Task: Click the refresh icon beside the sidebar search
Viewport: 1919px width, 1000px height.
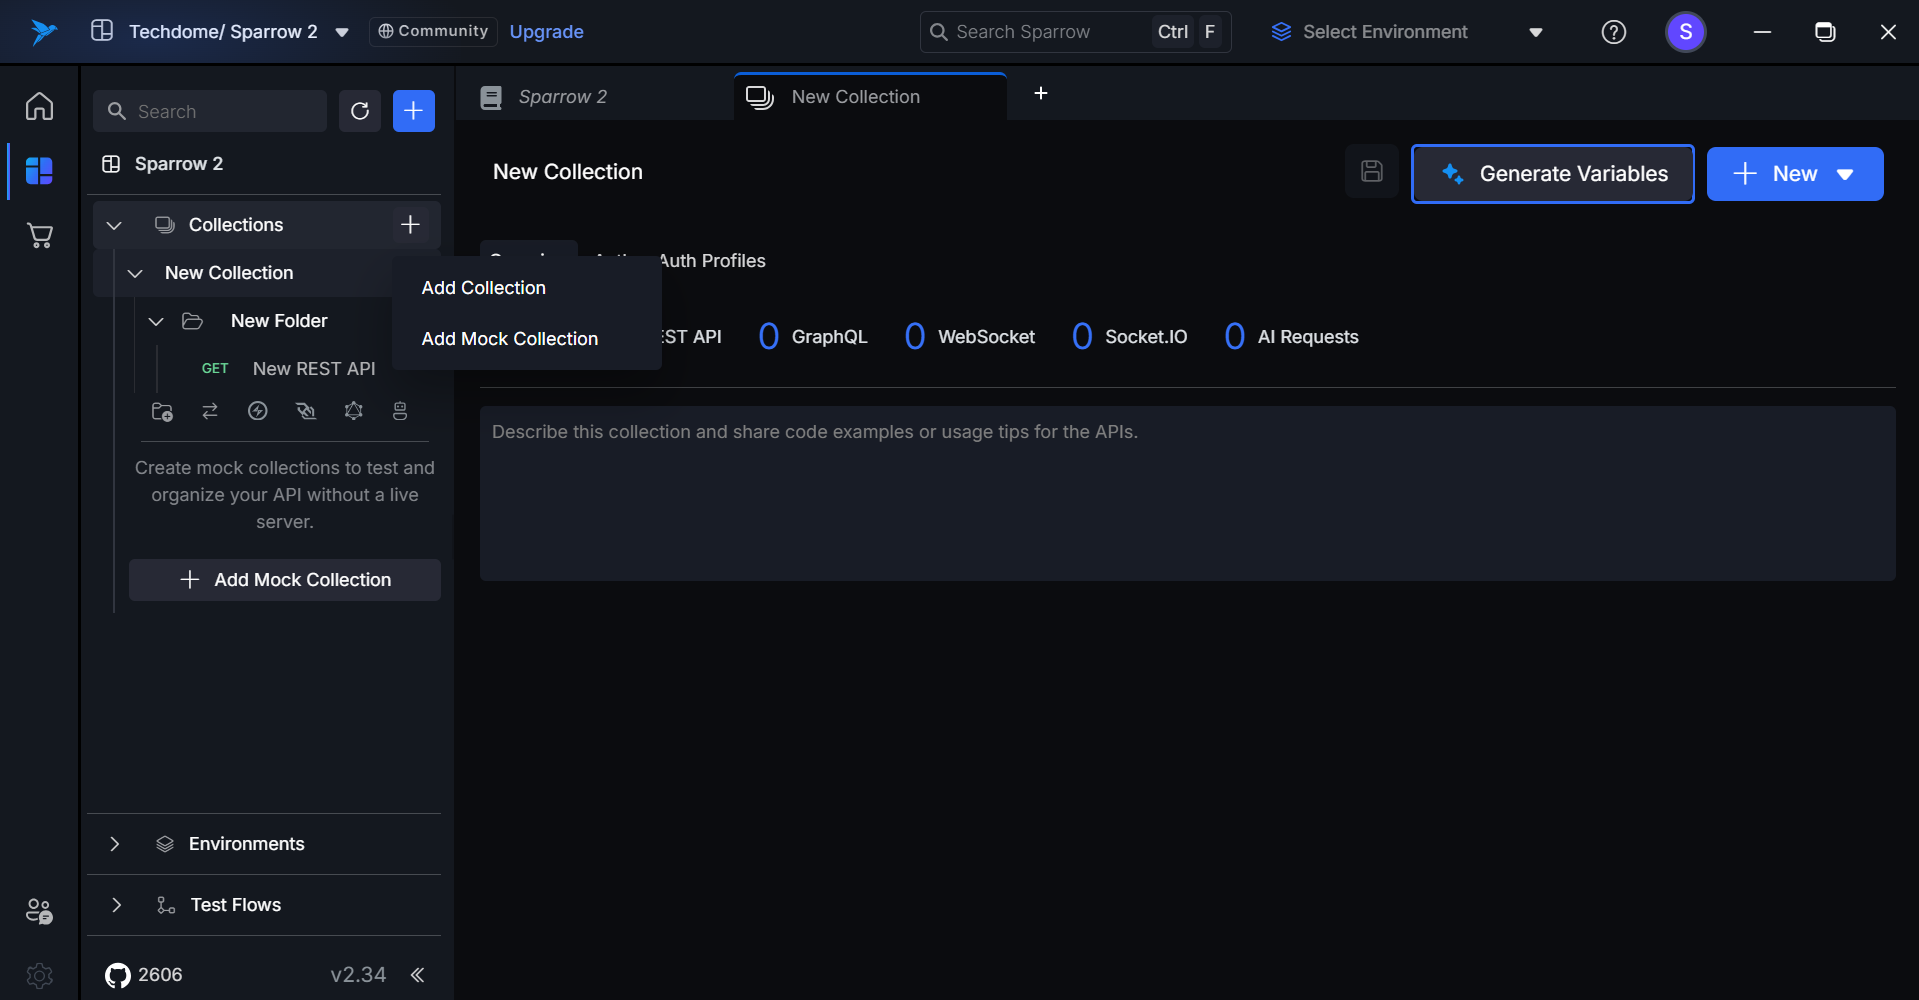Action: [x=360, y=111]
